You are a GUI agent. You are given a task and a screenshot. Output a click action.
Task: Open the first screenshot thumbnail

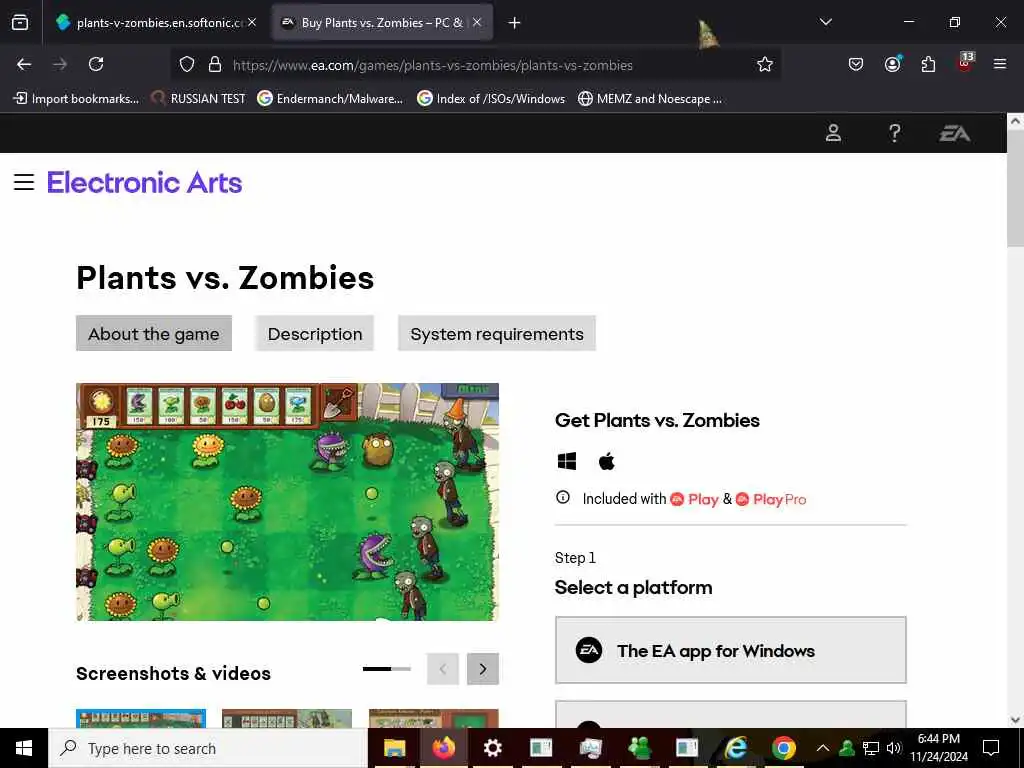coord(141,718)
